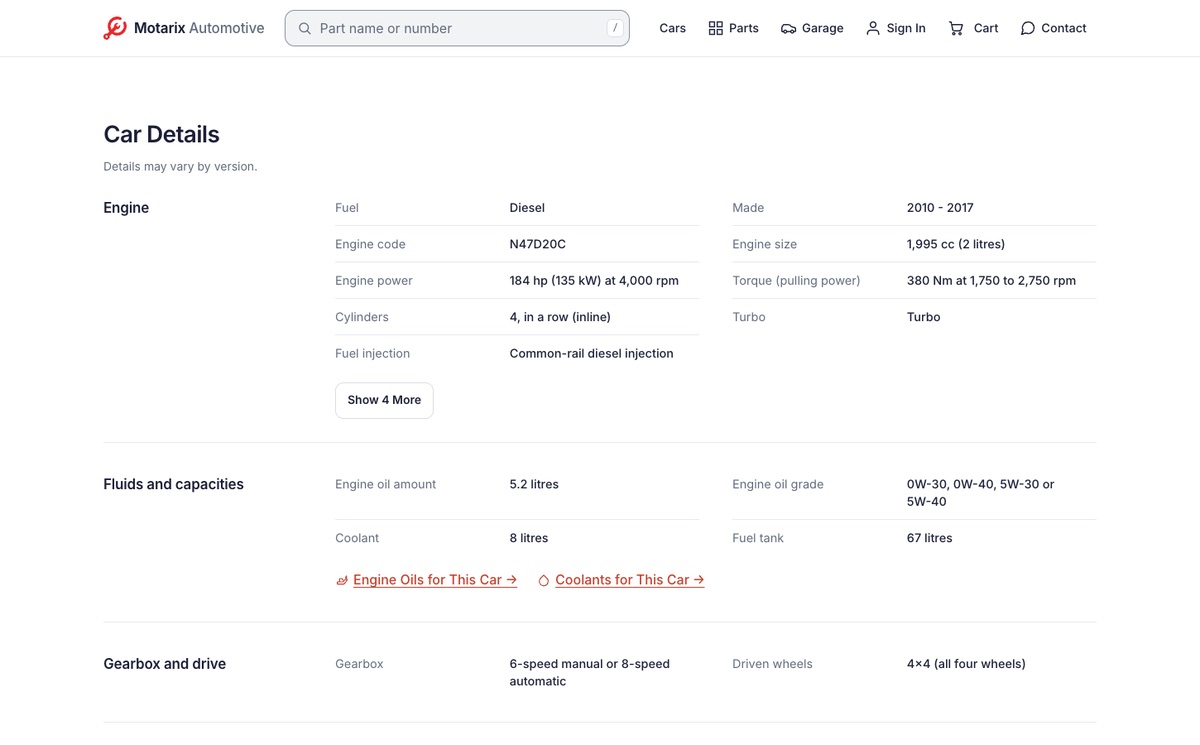
Task: Click the oil can icon beside Engine Oils
Action: (x=342, y=580)
